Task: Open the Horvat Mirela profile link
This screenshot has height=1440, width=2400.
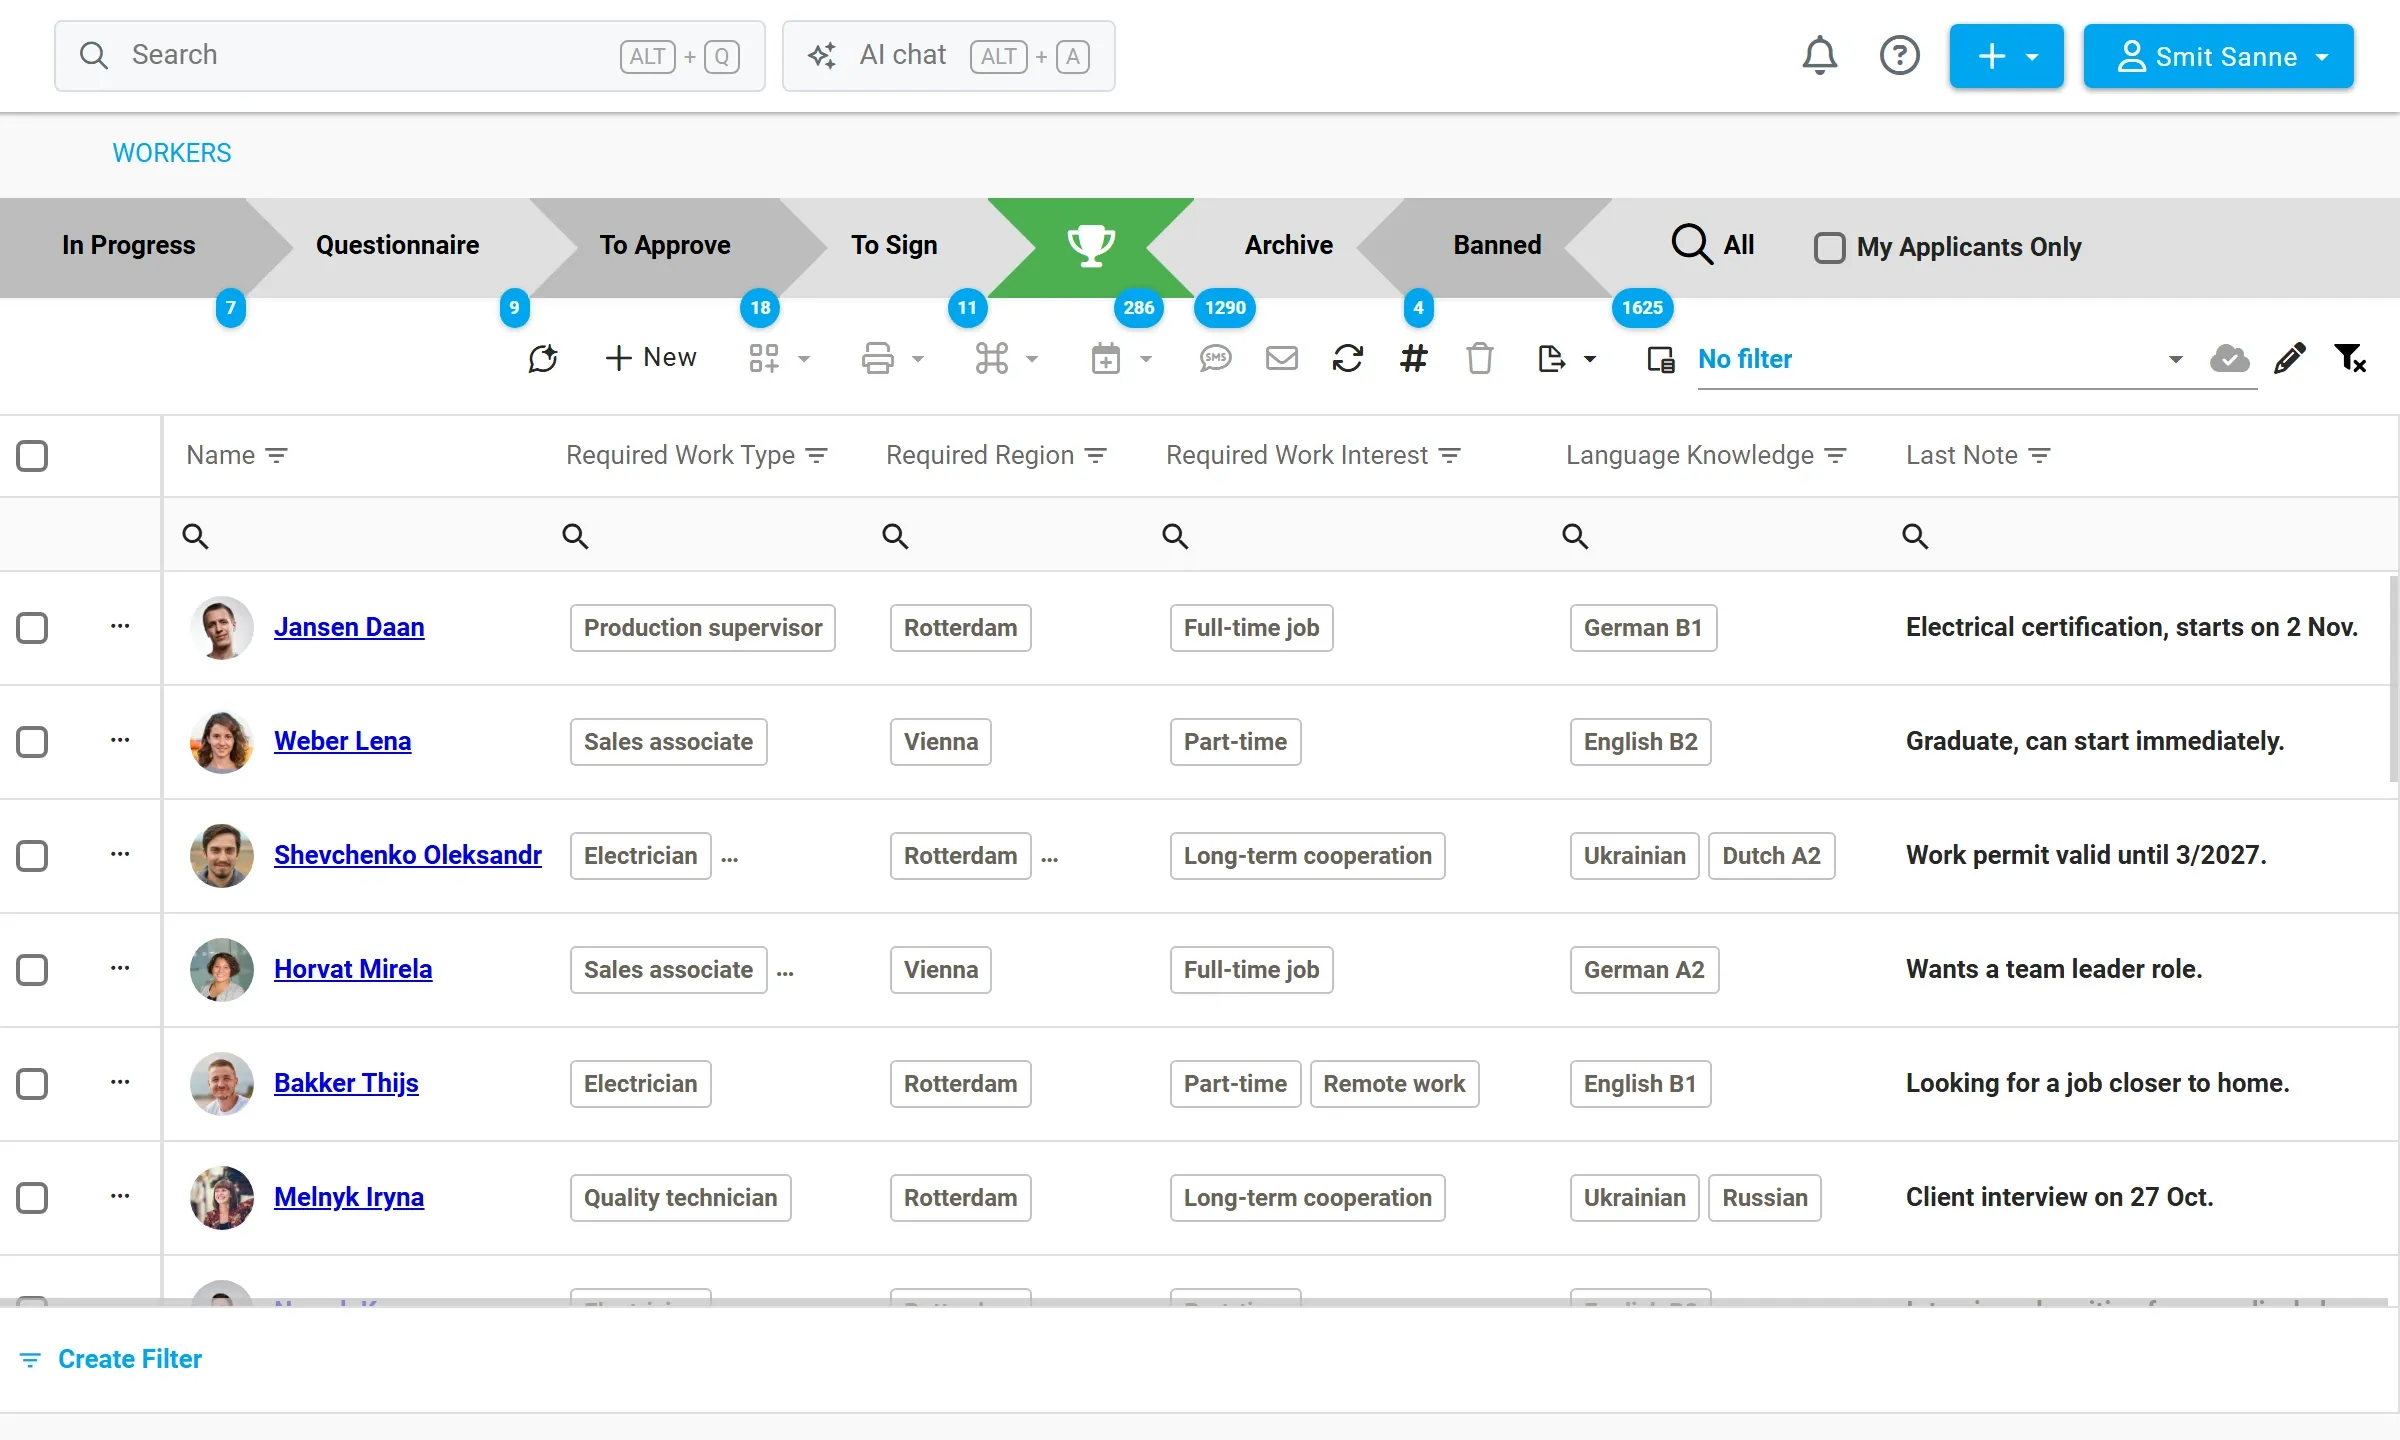Action: click(353, 969)
